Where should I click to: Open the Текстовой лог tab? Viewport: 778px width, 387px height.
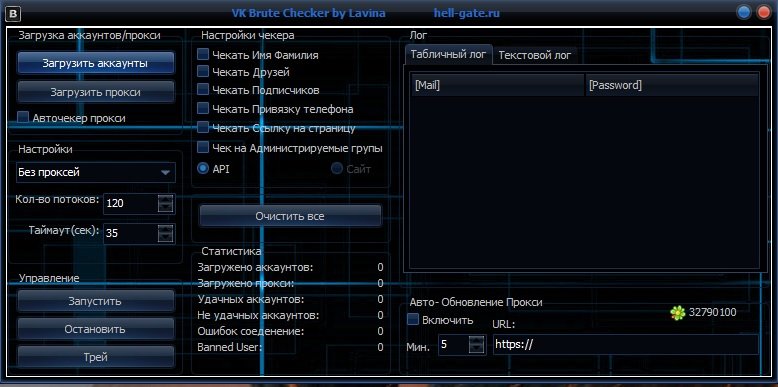pos(535,55)
